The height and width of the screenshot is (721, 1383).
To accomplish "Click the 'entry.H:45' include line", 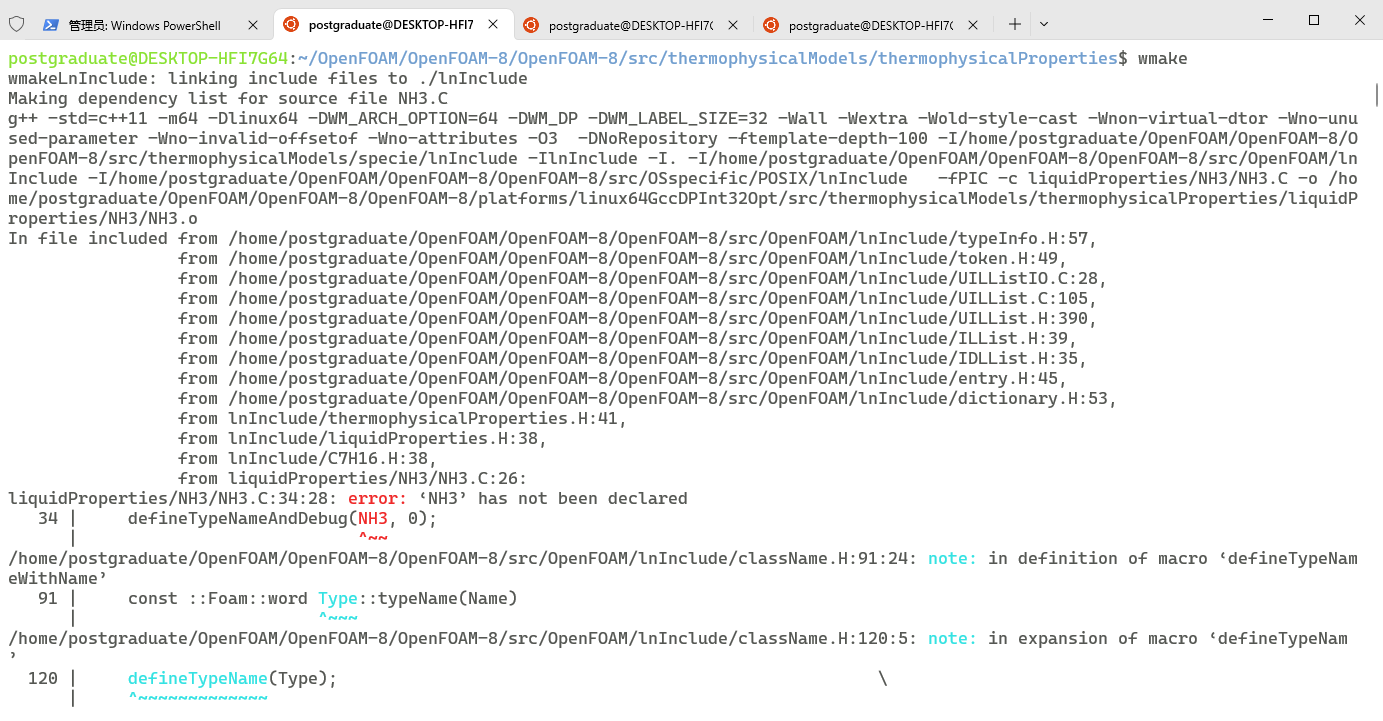I will point(623,379).
